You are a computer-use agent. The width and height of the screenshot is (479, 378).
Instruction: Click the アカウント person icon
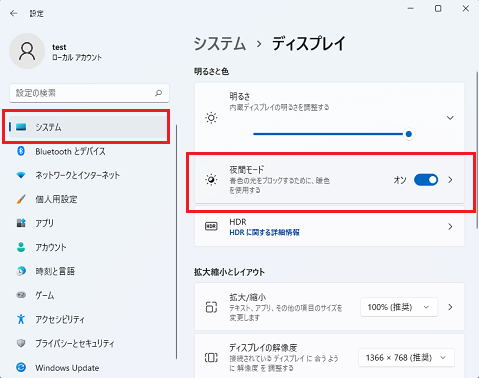(x=21, y=247)
